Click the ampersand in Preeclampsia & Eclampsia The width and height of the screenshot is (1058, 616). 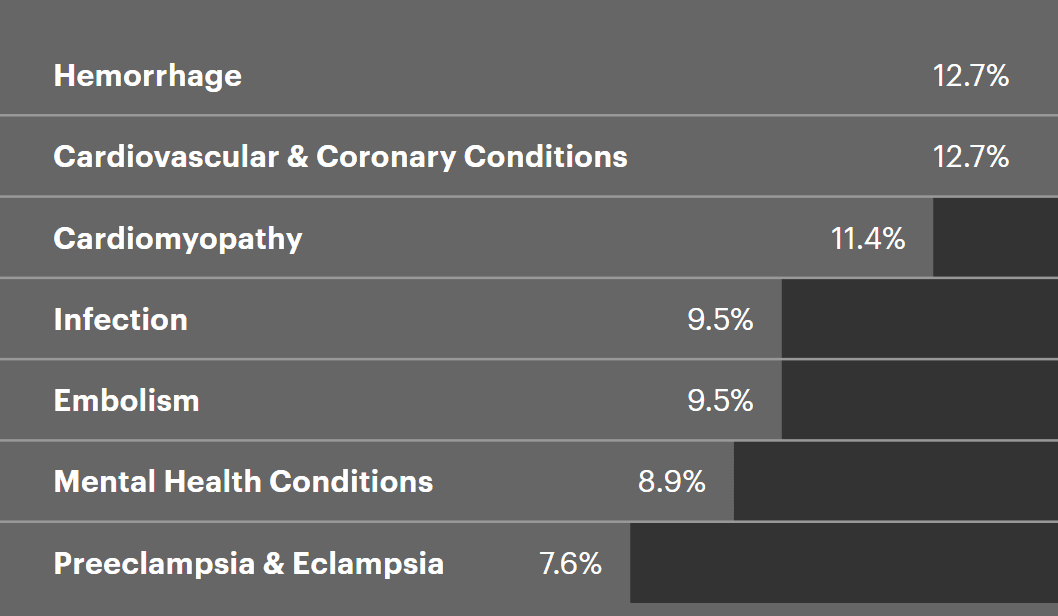click(x=273, y=563)
